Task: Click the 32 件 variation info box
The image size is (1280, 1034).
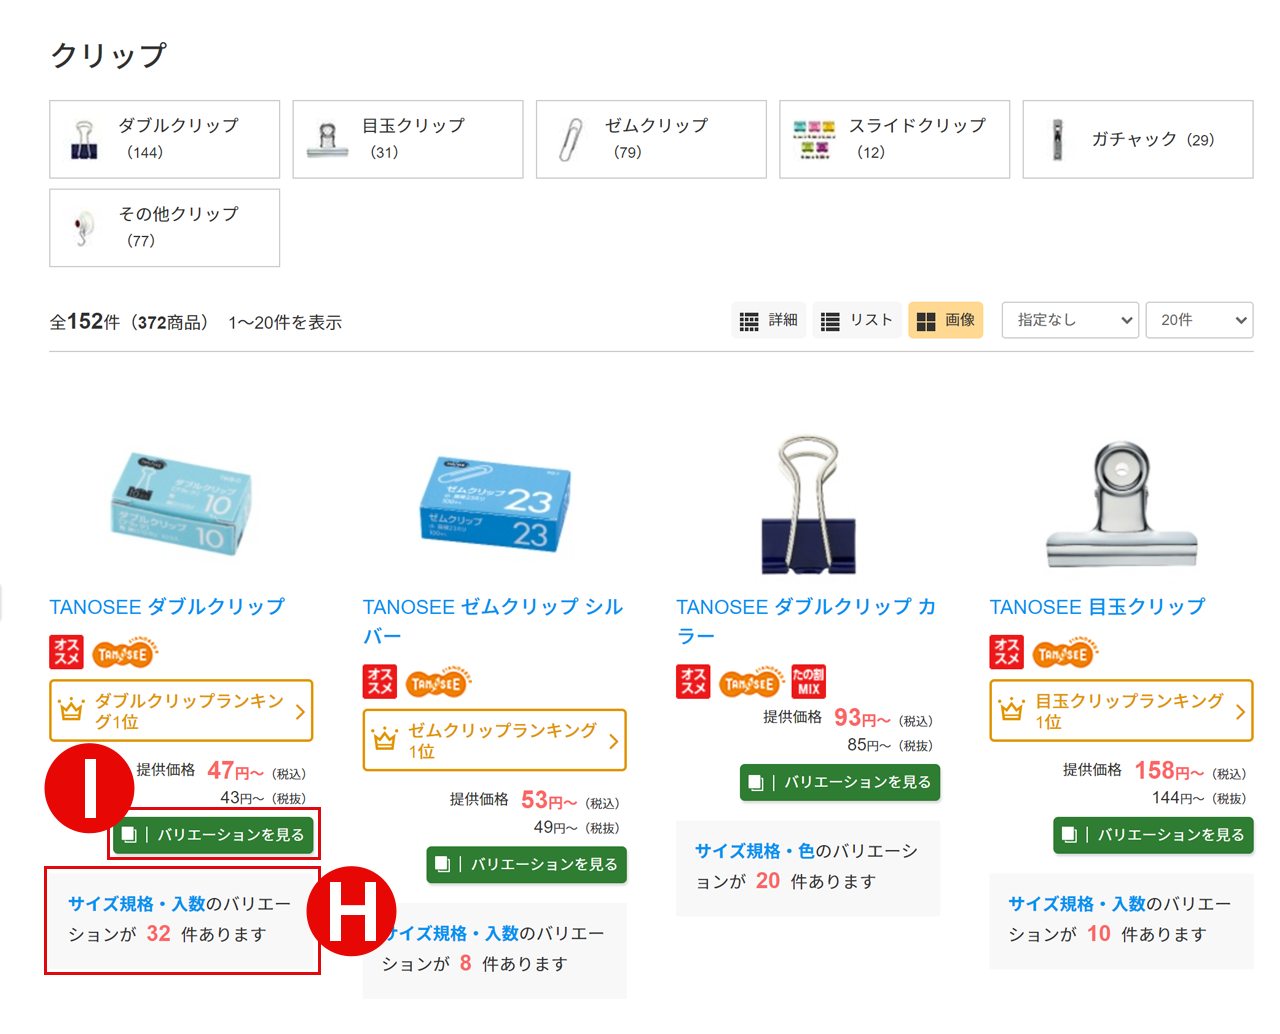Action: [182, 920]
